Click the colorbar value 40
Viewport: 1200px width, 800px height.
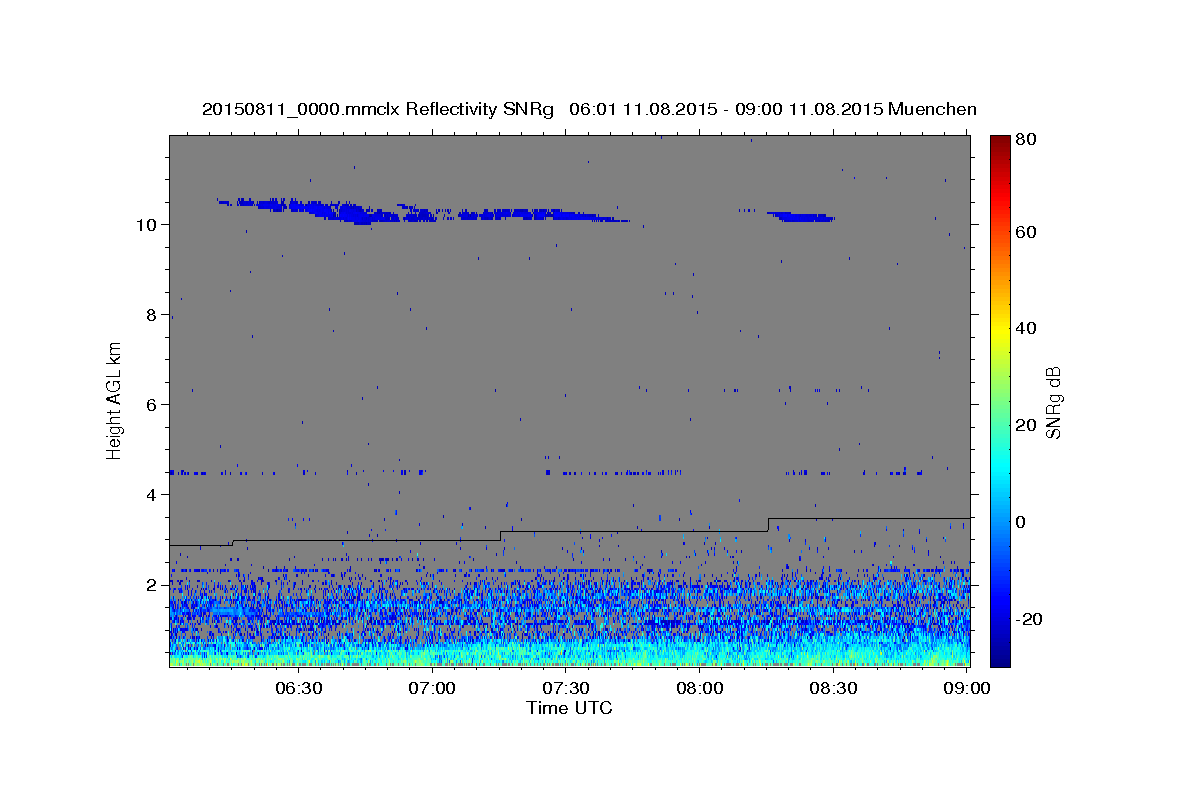click(1026, 328)
